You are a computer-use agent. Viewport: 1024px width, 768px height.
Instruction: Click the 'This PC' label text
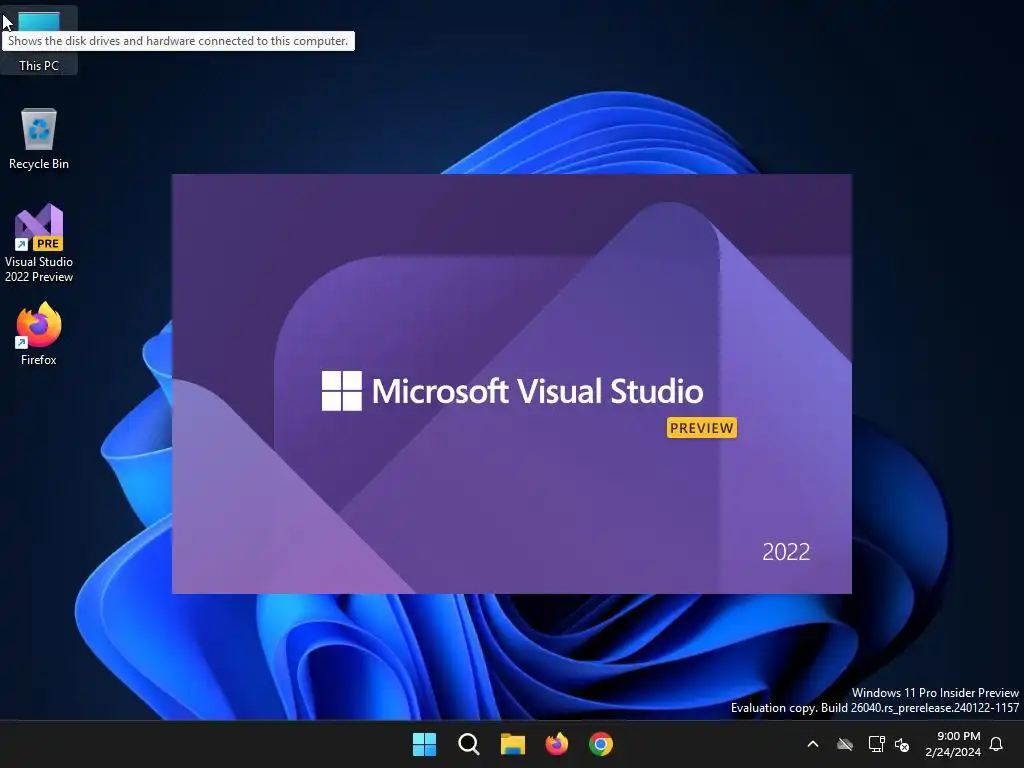[39, 65]
